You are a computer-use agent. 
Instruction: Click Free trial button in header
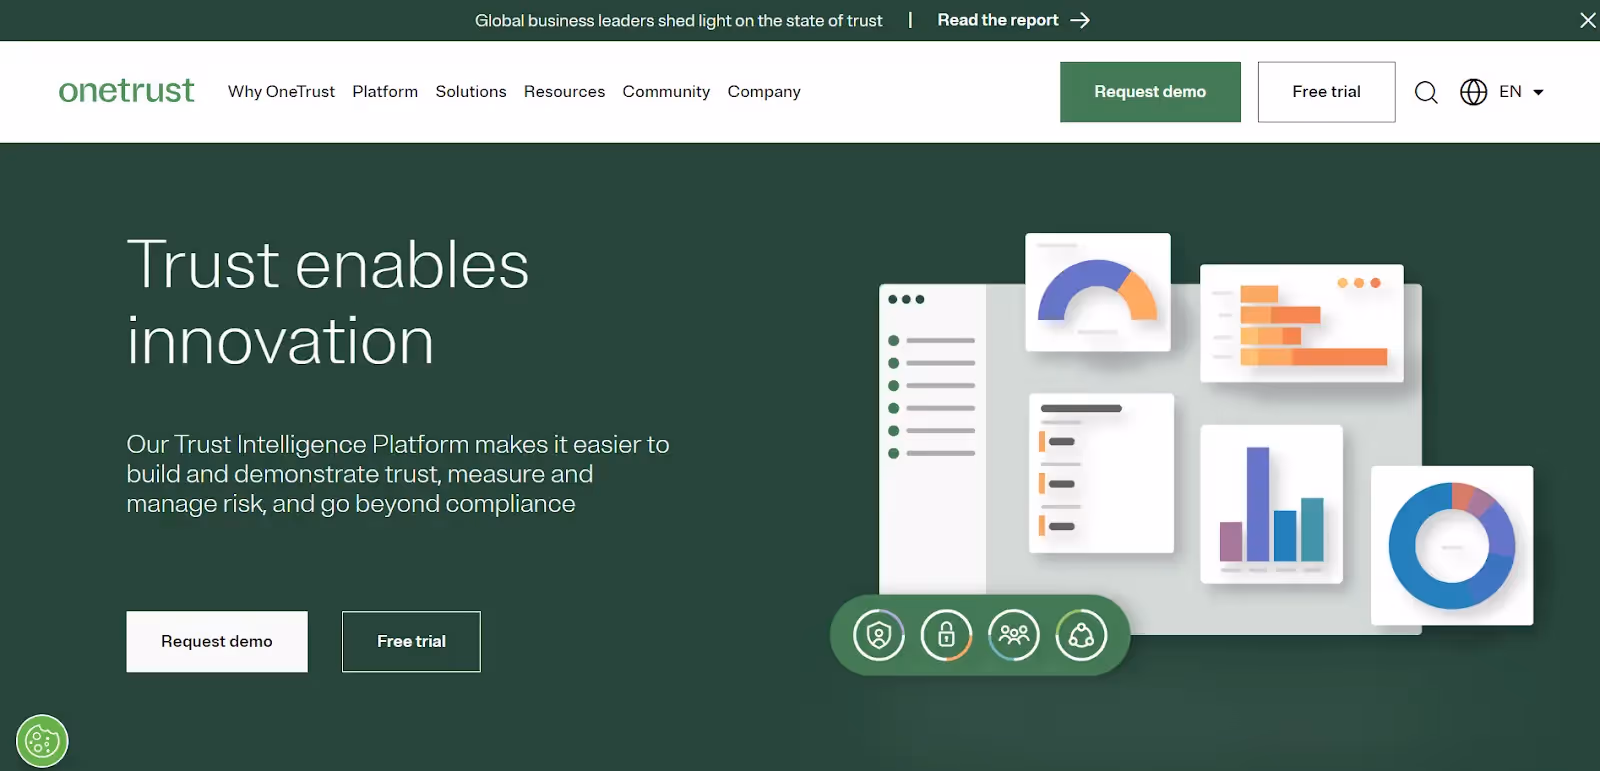1326,92
